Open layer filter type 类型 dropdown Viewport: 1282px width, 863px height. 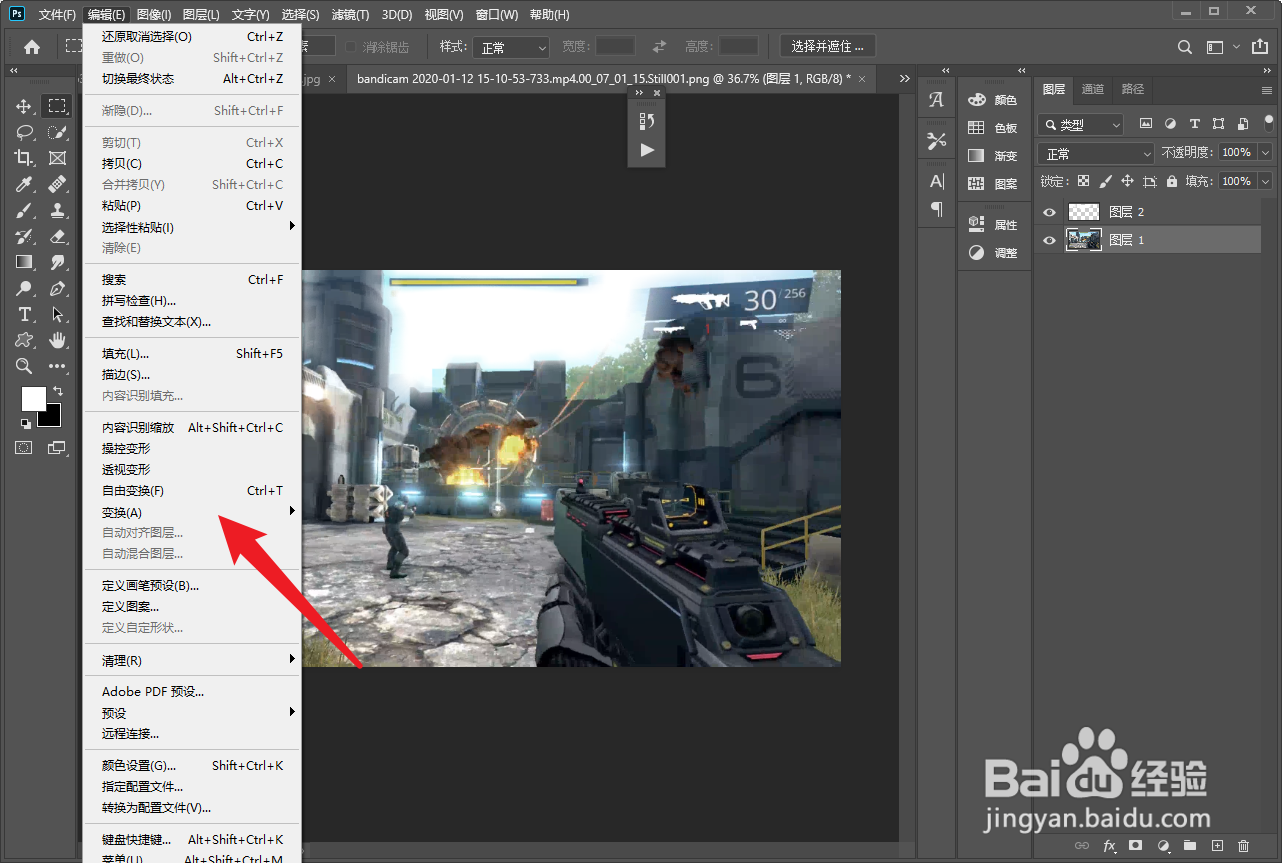coord(1081,125)
